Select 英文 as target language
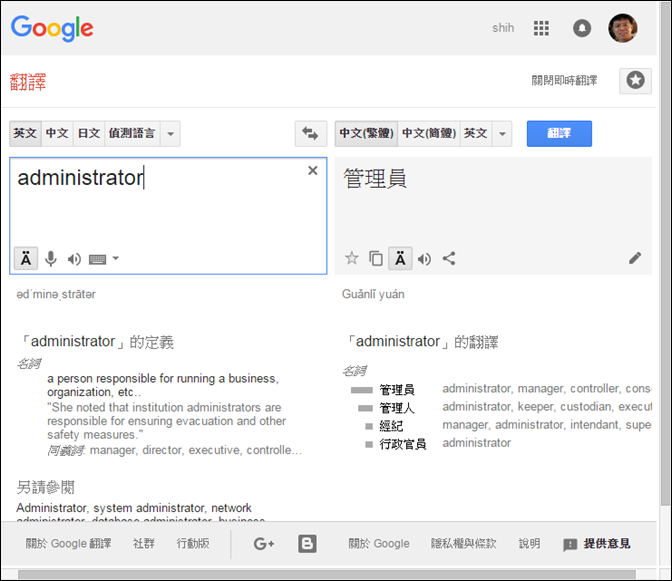This screenshot has height=581, width=672. tap(476, 133)
